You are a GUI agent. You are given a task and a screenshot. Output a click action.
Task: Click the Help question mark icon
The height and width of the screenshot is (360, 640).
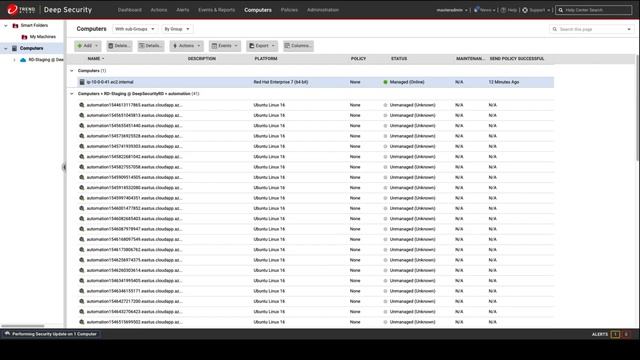pos(503,10)
